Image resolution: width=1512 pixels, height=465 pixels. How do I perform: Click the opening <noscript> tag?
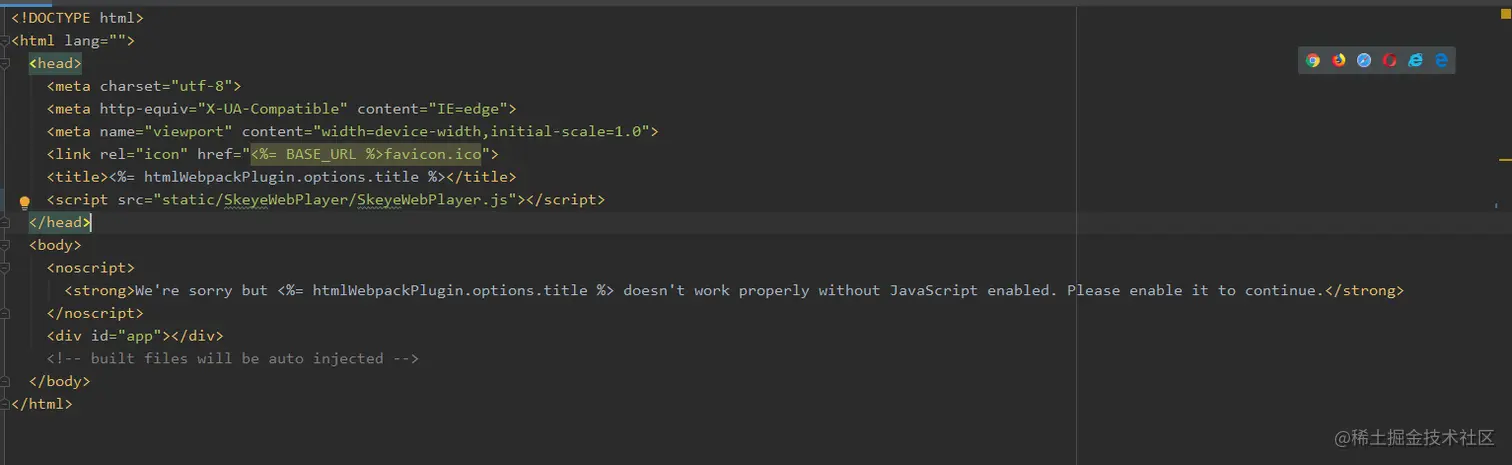tap(91, 267)
